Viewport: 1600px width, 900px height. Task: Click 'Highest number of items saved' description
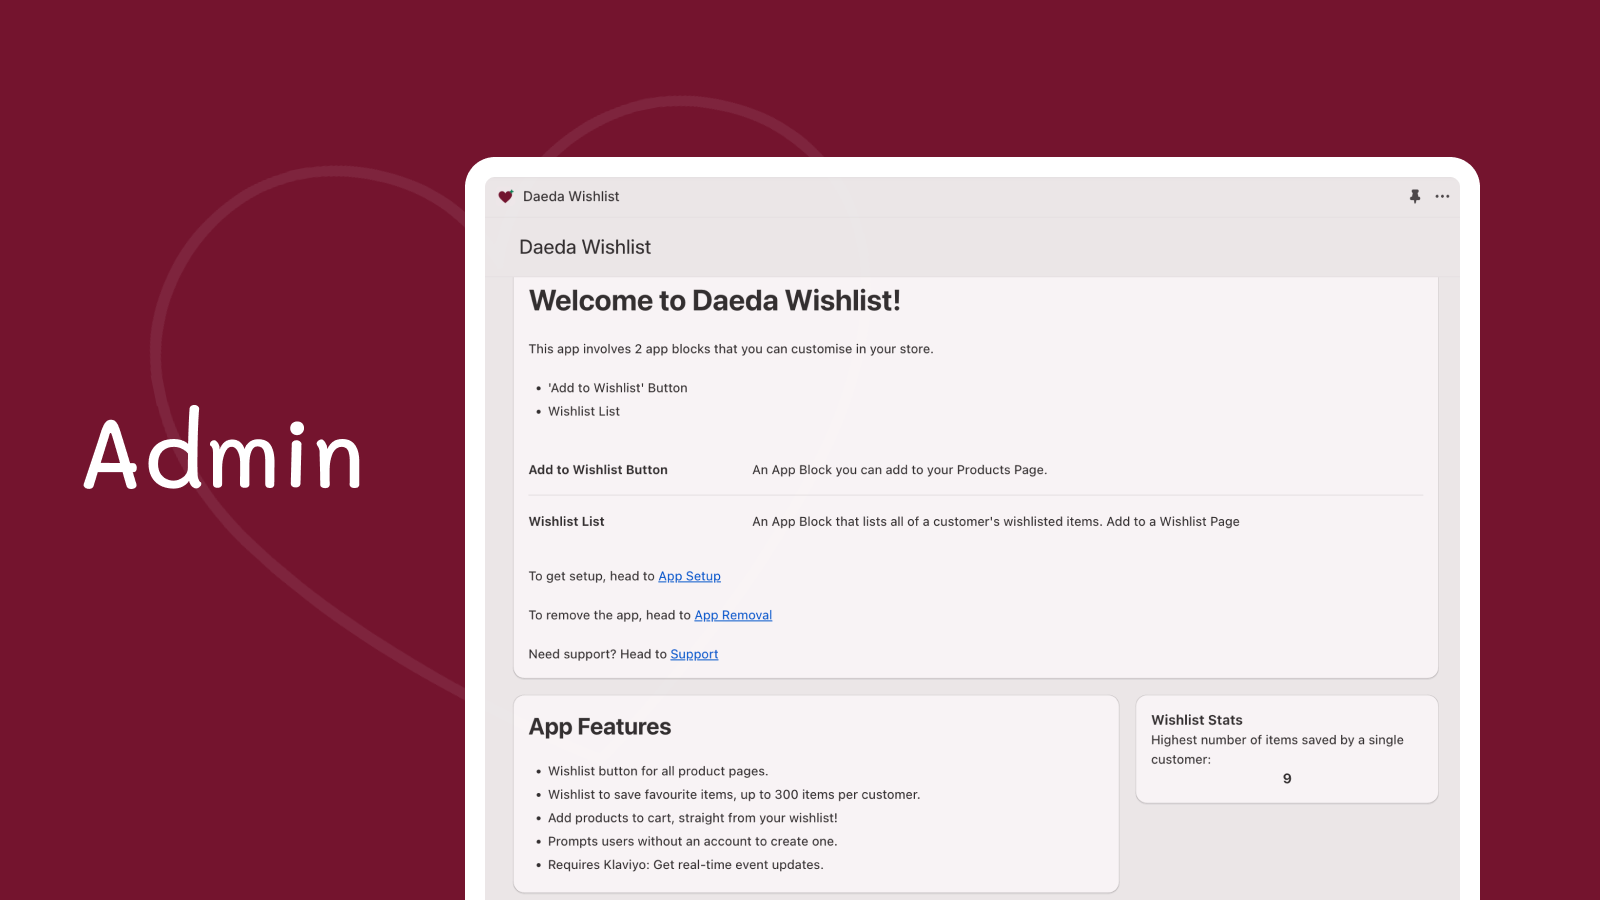coord(1277,750)
